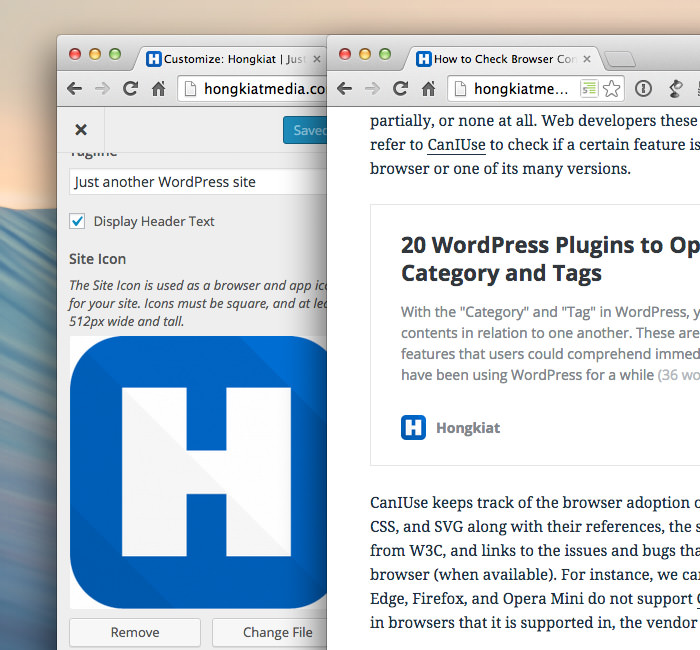
Task: Bookmark page with the star icon
Action: 611,88
